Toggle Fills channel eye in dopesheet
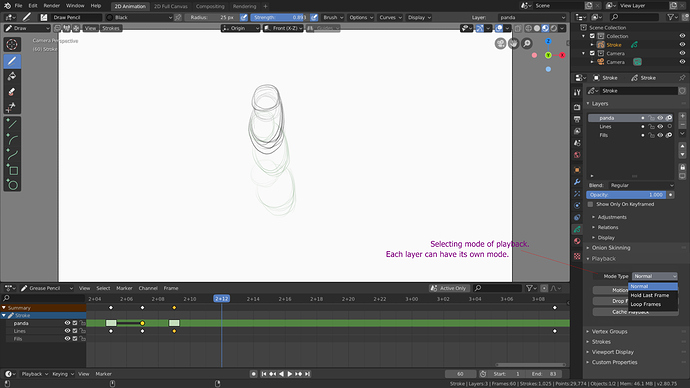Image resolution: width=690 pixels, height=388 pixels. coord(67,339)
